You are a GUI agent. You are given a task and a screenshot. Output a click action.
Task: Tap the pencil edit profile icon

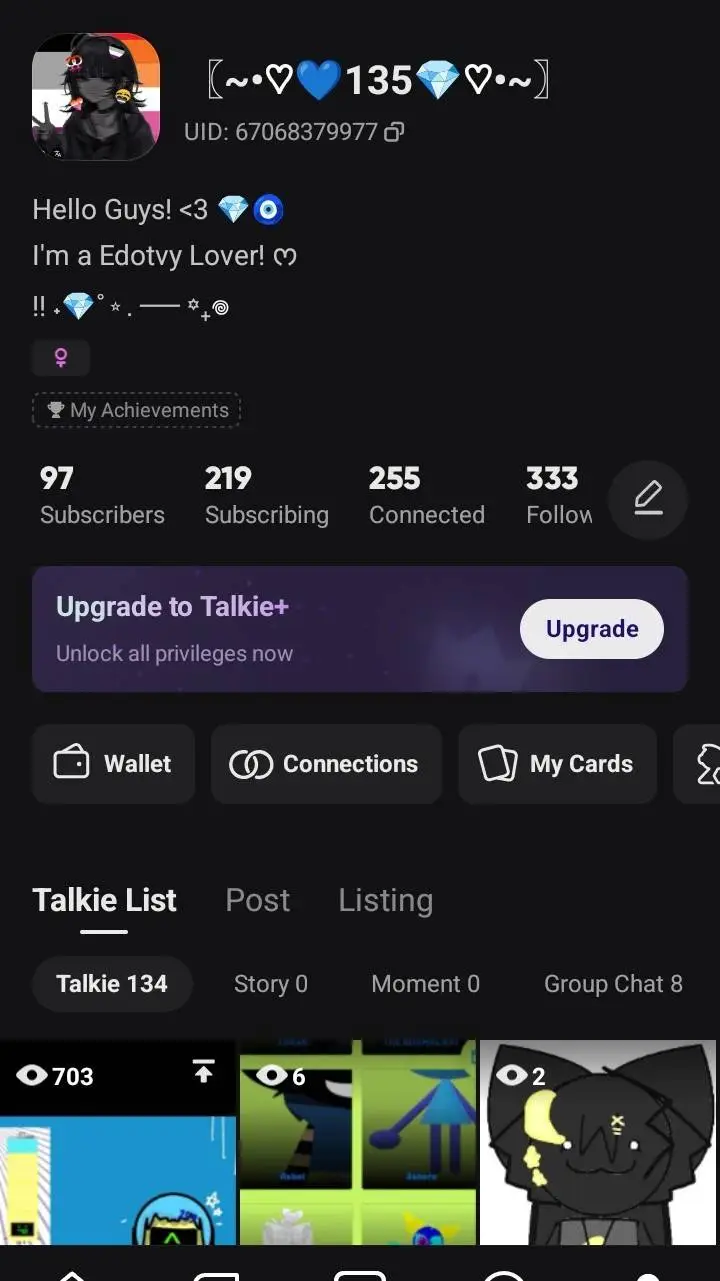648,498
